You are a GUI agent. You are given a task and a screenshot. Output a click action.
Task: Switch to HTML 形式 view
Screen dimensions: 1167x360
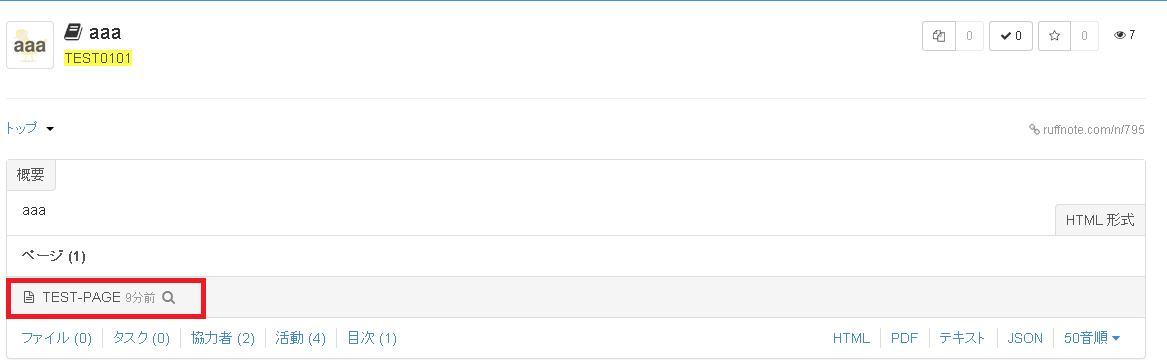pos(1100,220)
